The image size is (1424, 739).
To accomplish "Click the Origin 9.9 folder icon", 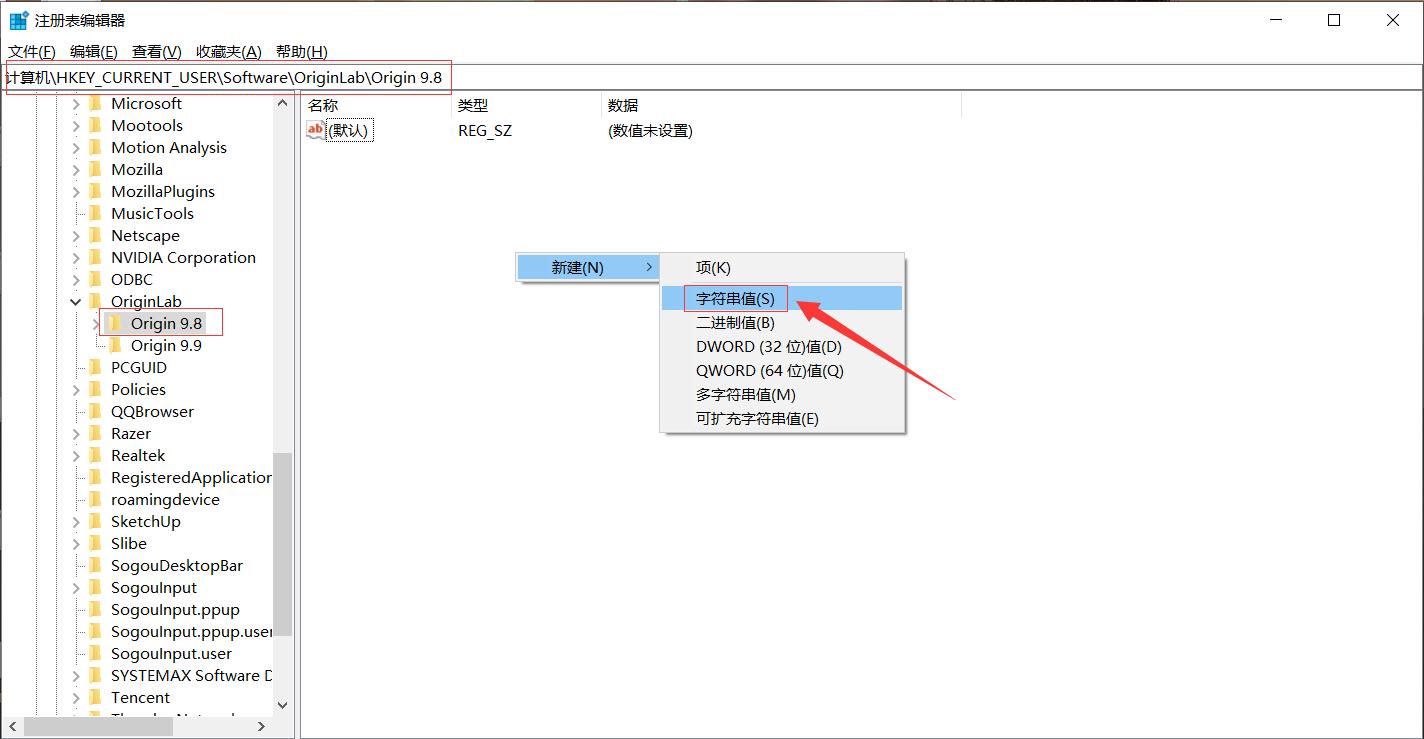I will (x=116, y=346).
